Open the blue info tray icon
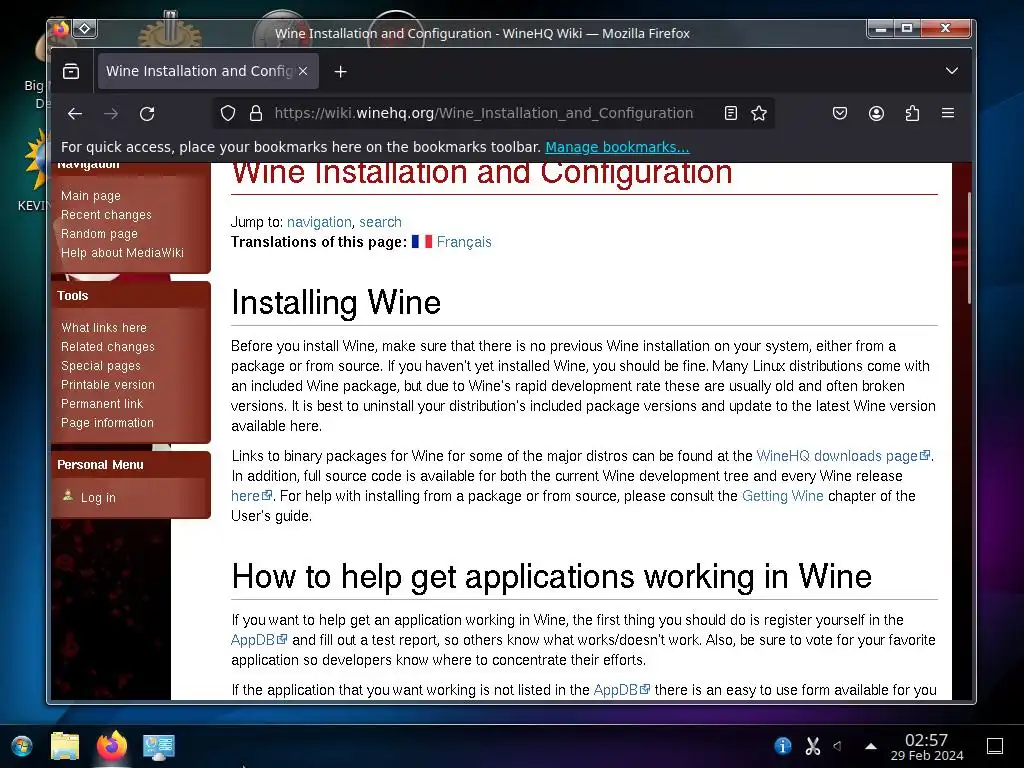 [x=782, y=745]
